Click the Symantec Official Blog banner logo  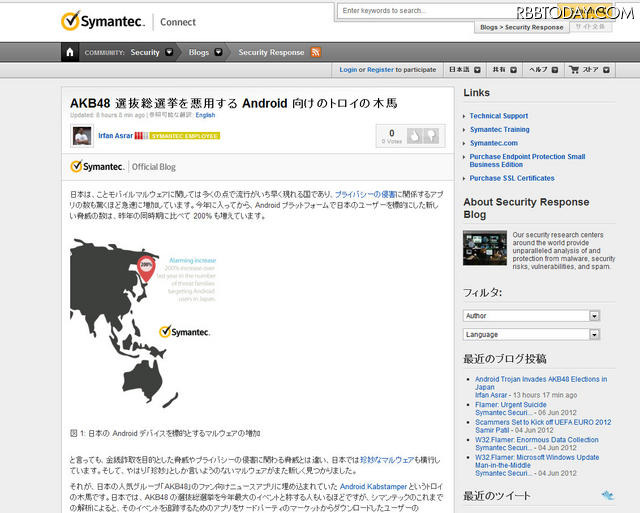pyautogui.click(x=123, y=167)
